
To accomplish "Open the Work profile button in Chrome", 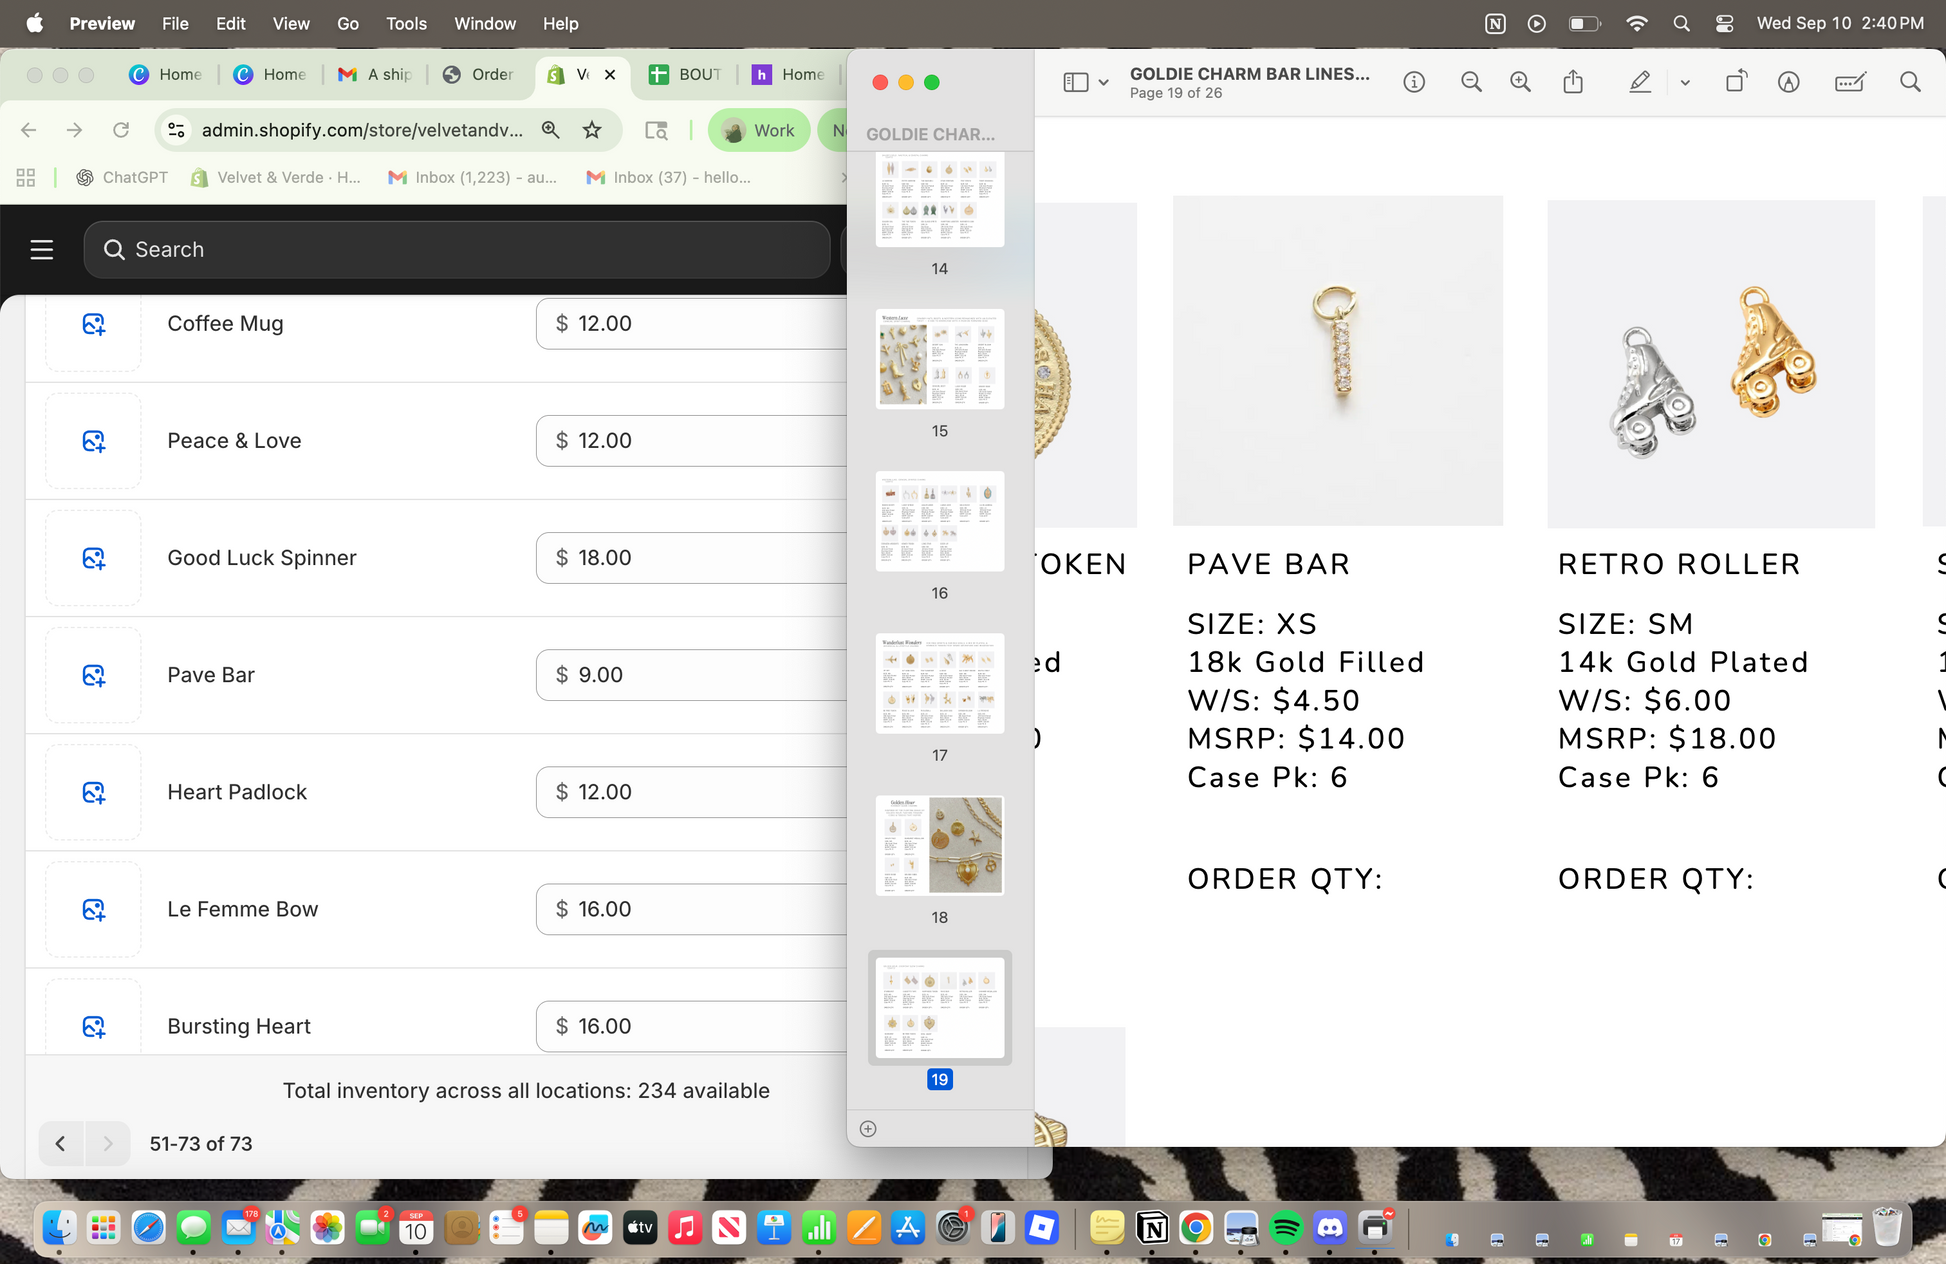I will point(759,131).
